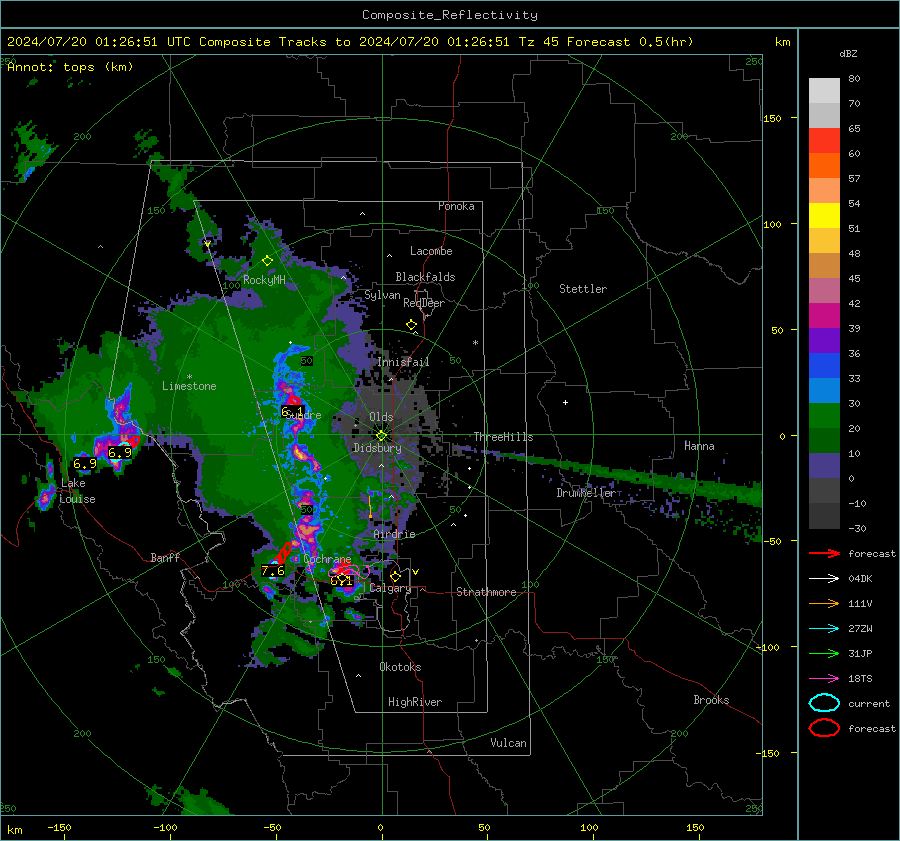Screen dimensions: 900x841
Task: Click the 'RockyMH' label on the map
Action: (x=264, y=280)
